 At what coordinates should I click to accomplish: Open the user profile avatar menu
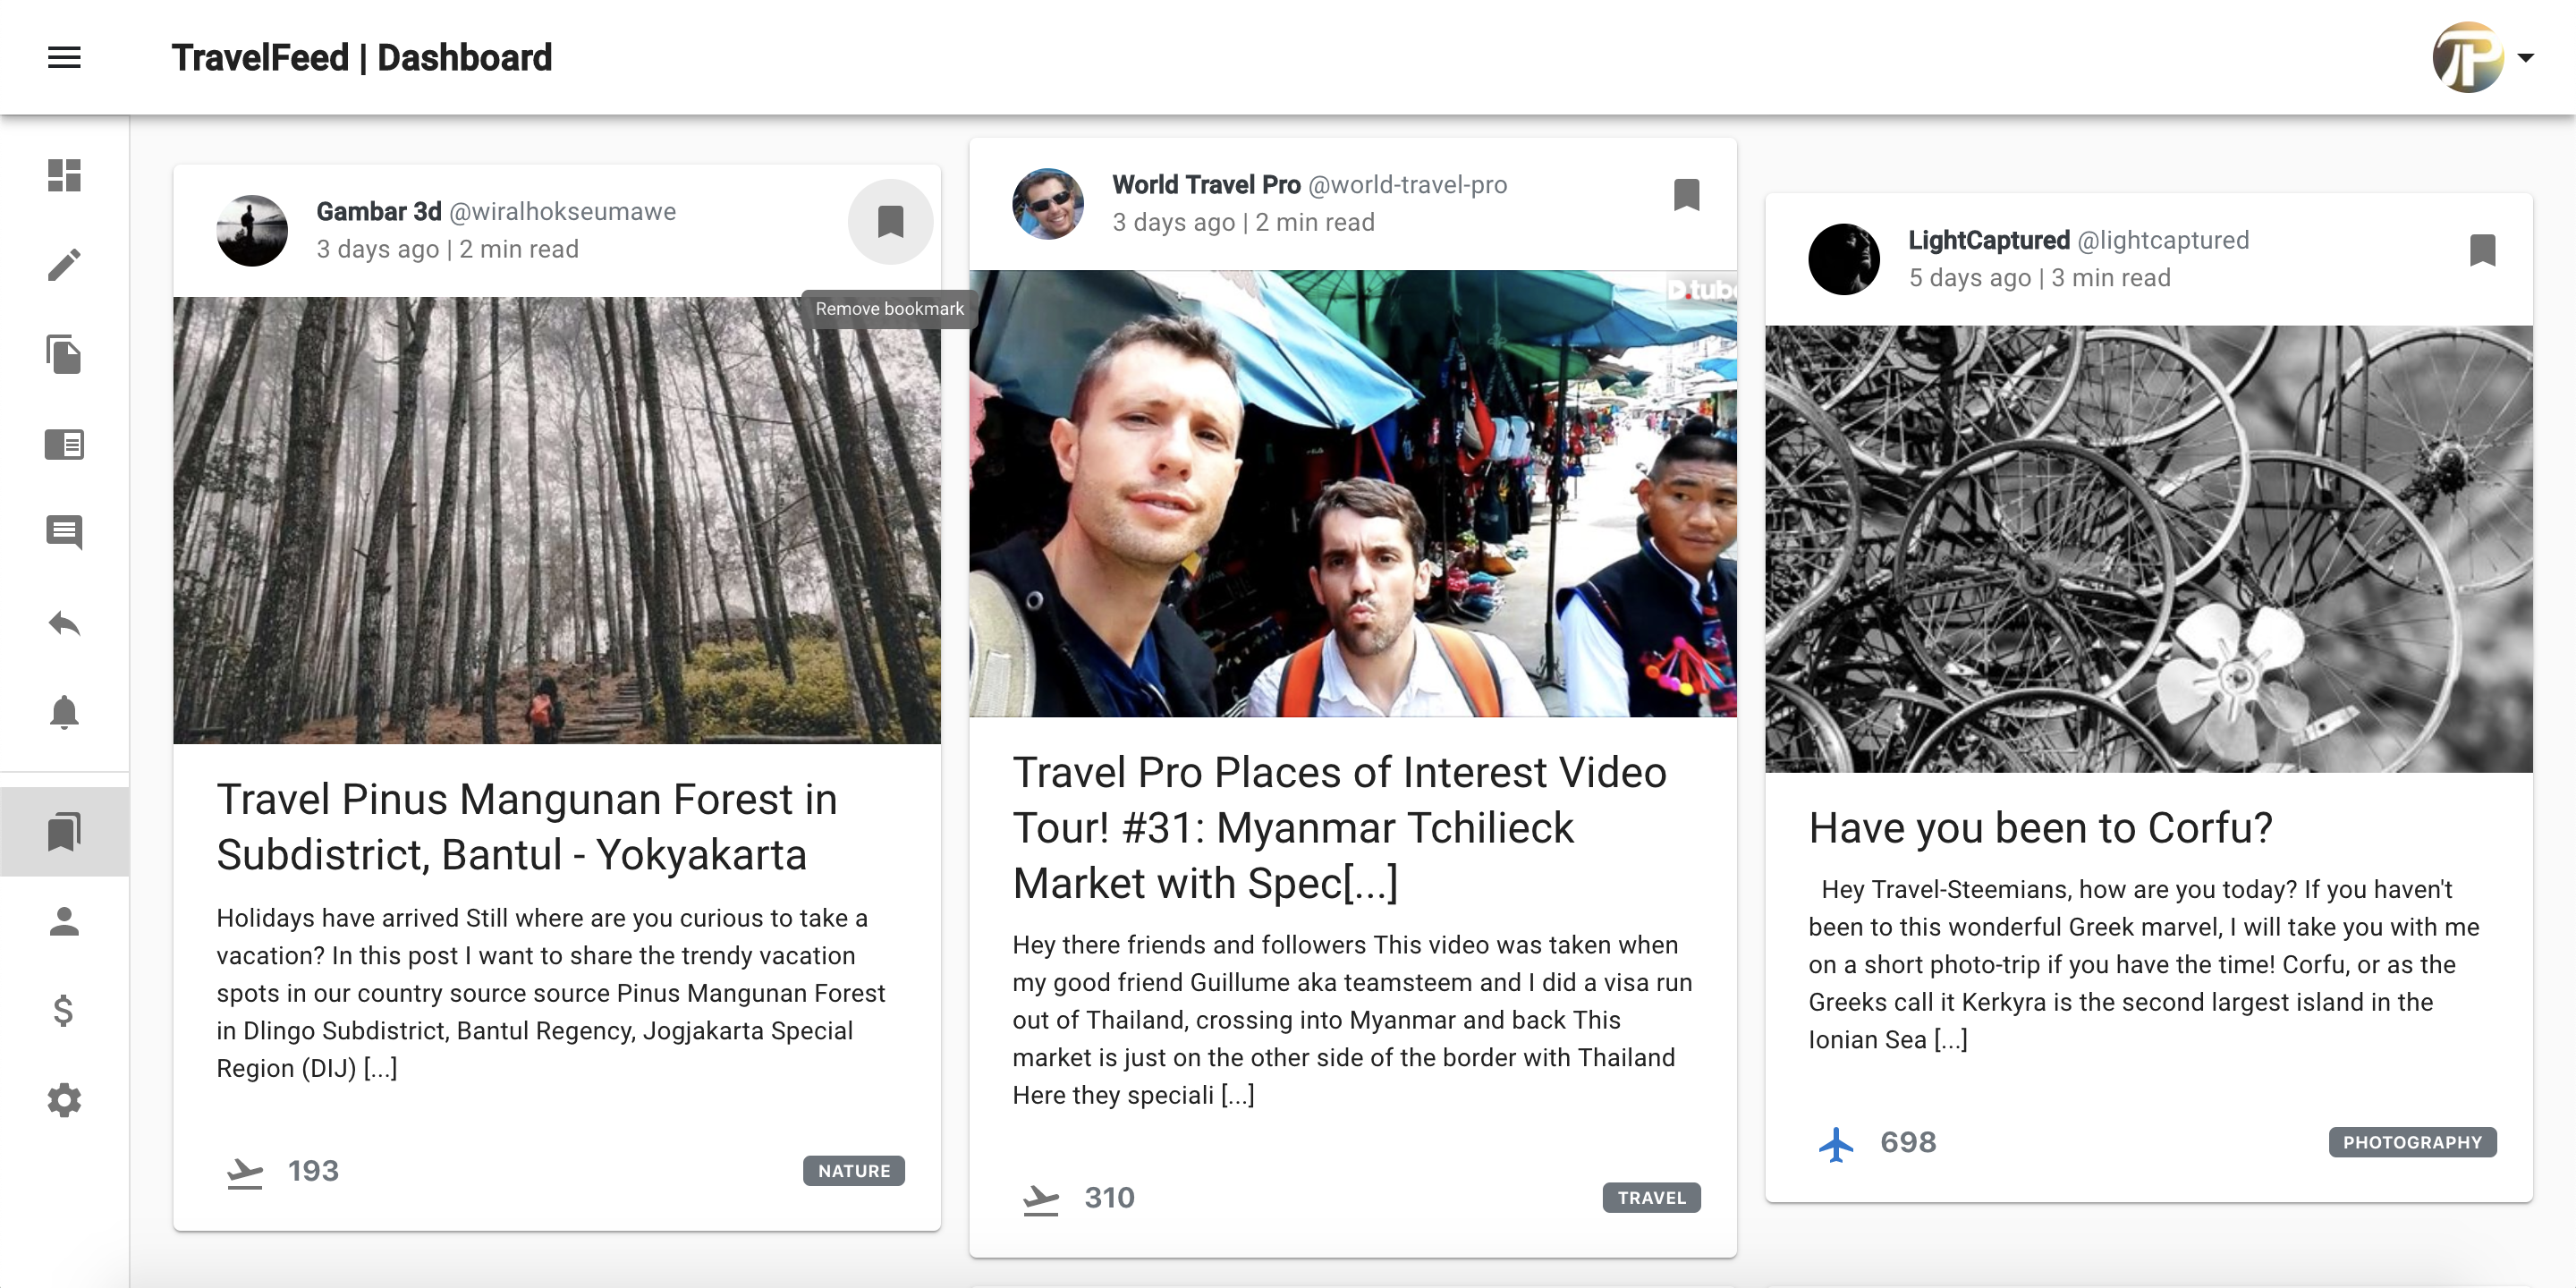tap(2467, 57)
